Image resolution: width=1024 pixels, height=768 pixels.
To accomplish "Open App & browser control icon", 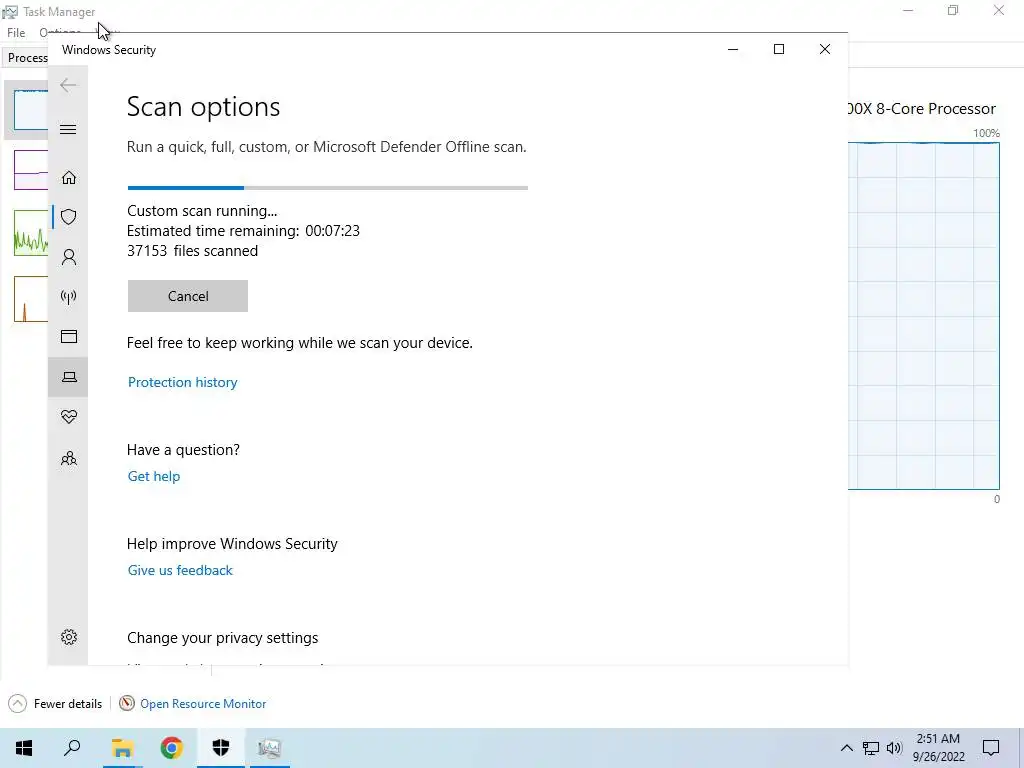I will click(x=69, y=336).
